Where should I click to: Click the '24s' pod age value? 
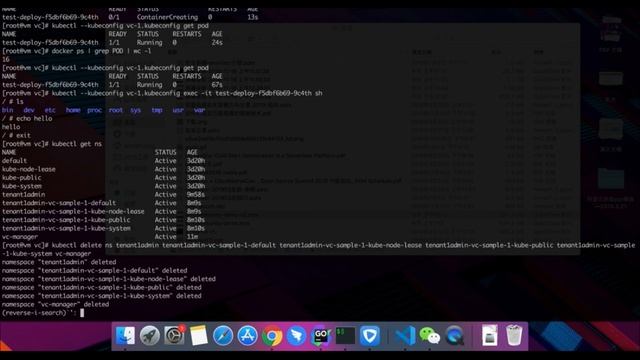(217, 42)
